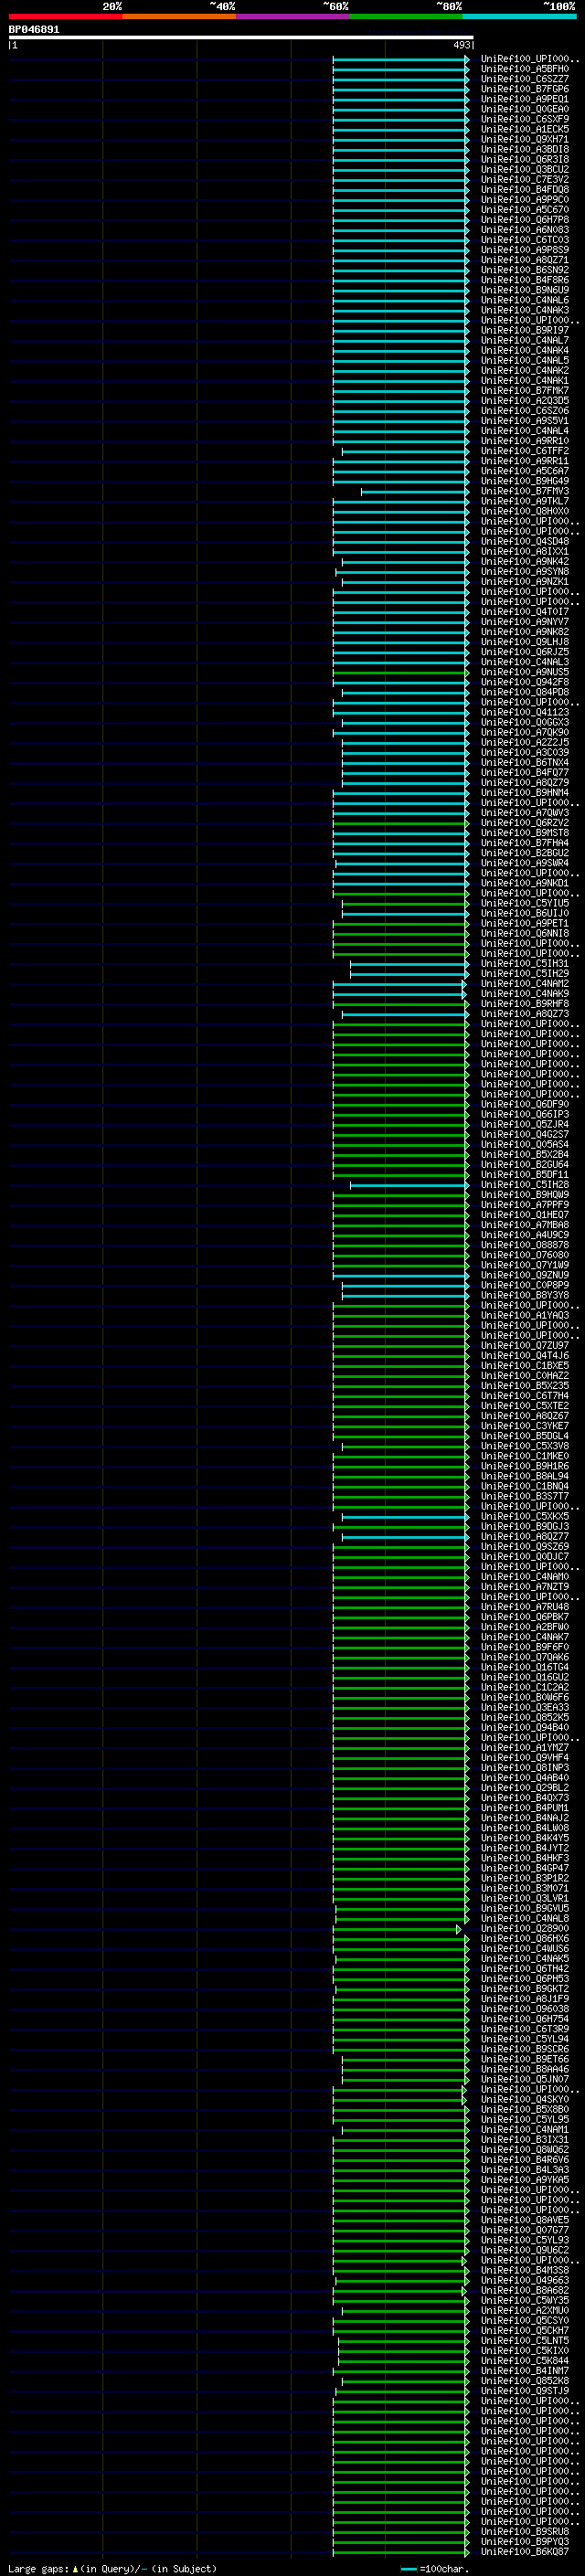Click hit UniRef100_A8QZ73
Image resolution: width=585 pixels, height=2576 pixels.
(524, 1014)
